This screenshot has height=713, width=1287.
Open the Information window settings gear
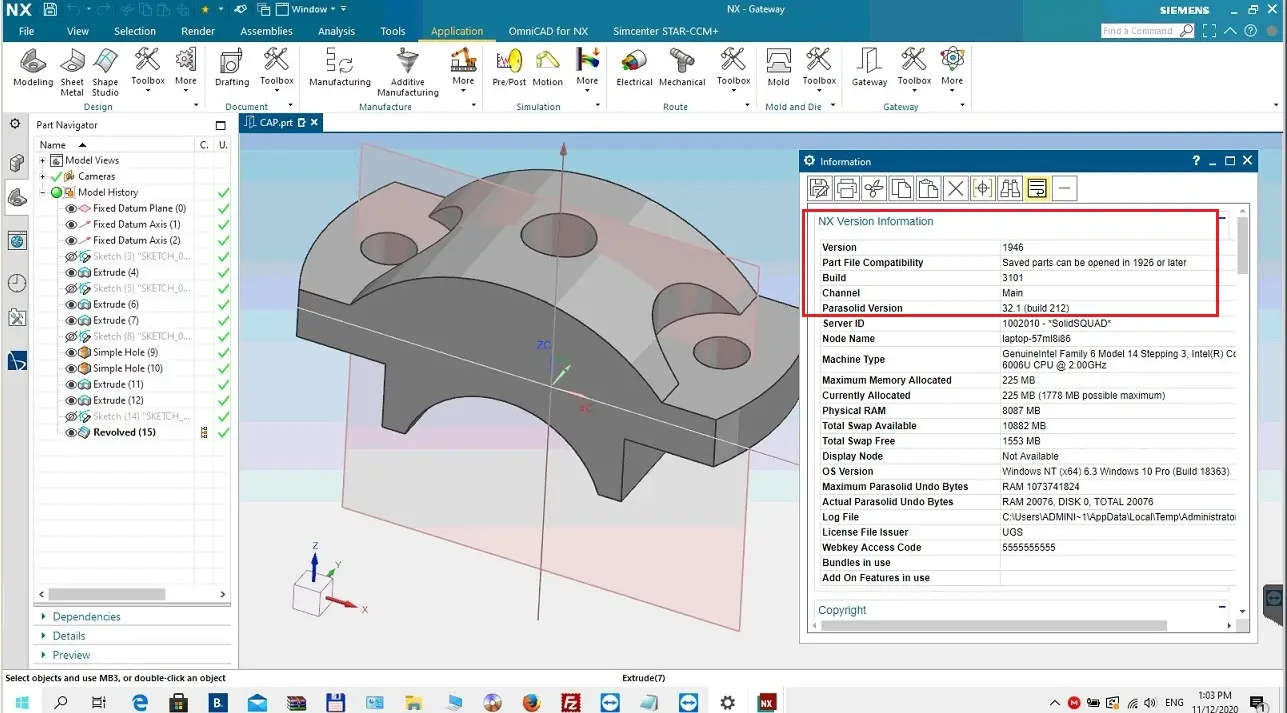pyautogui.click(x=810, y=161)
